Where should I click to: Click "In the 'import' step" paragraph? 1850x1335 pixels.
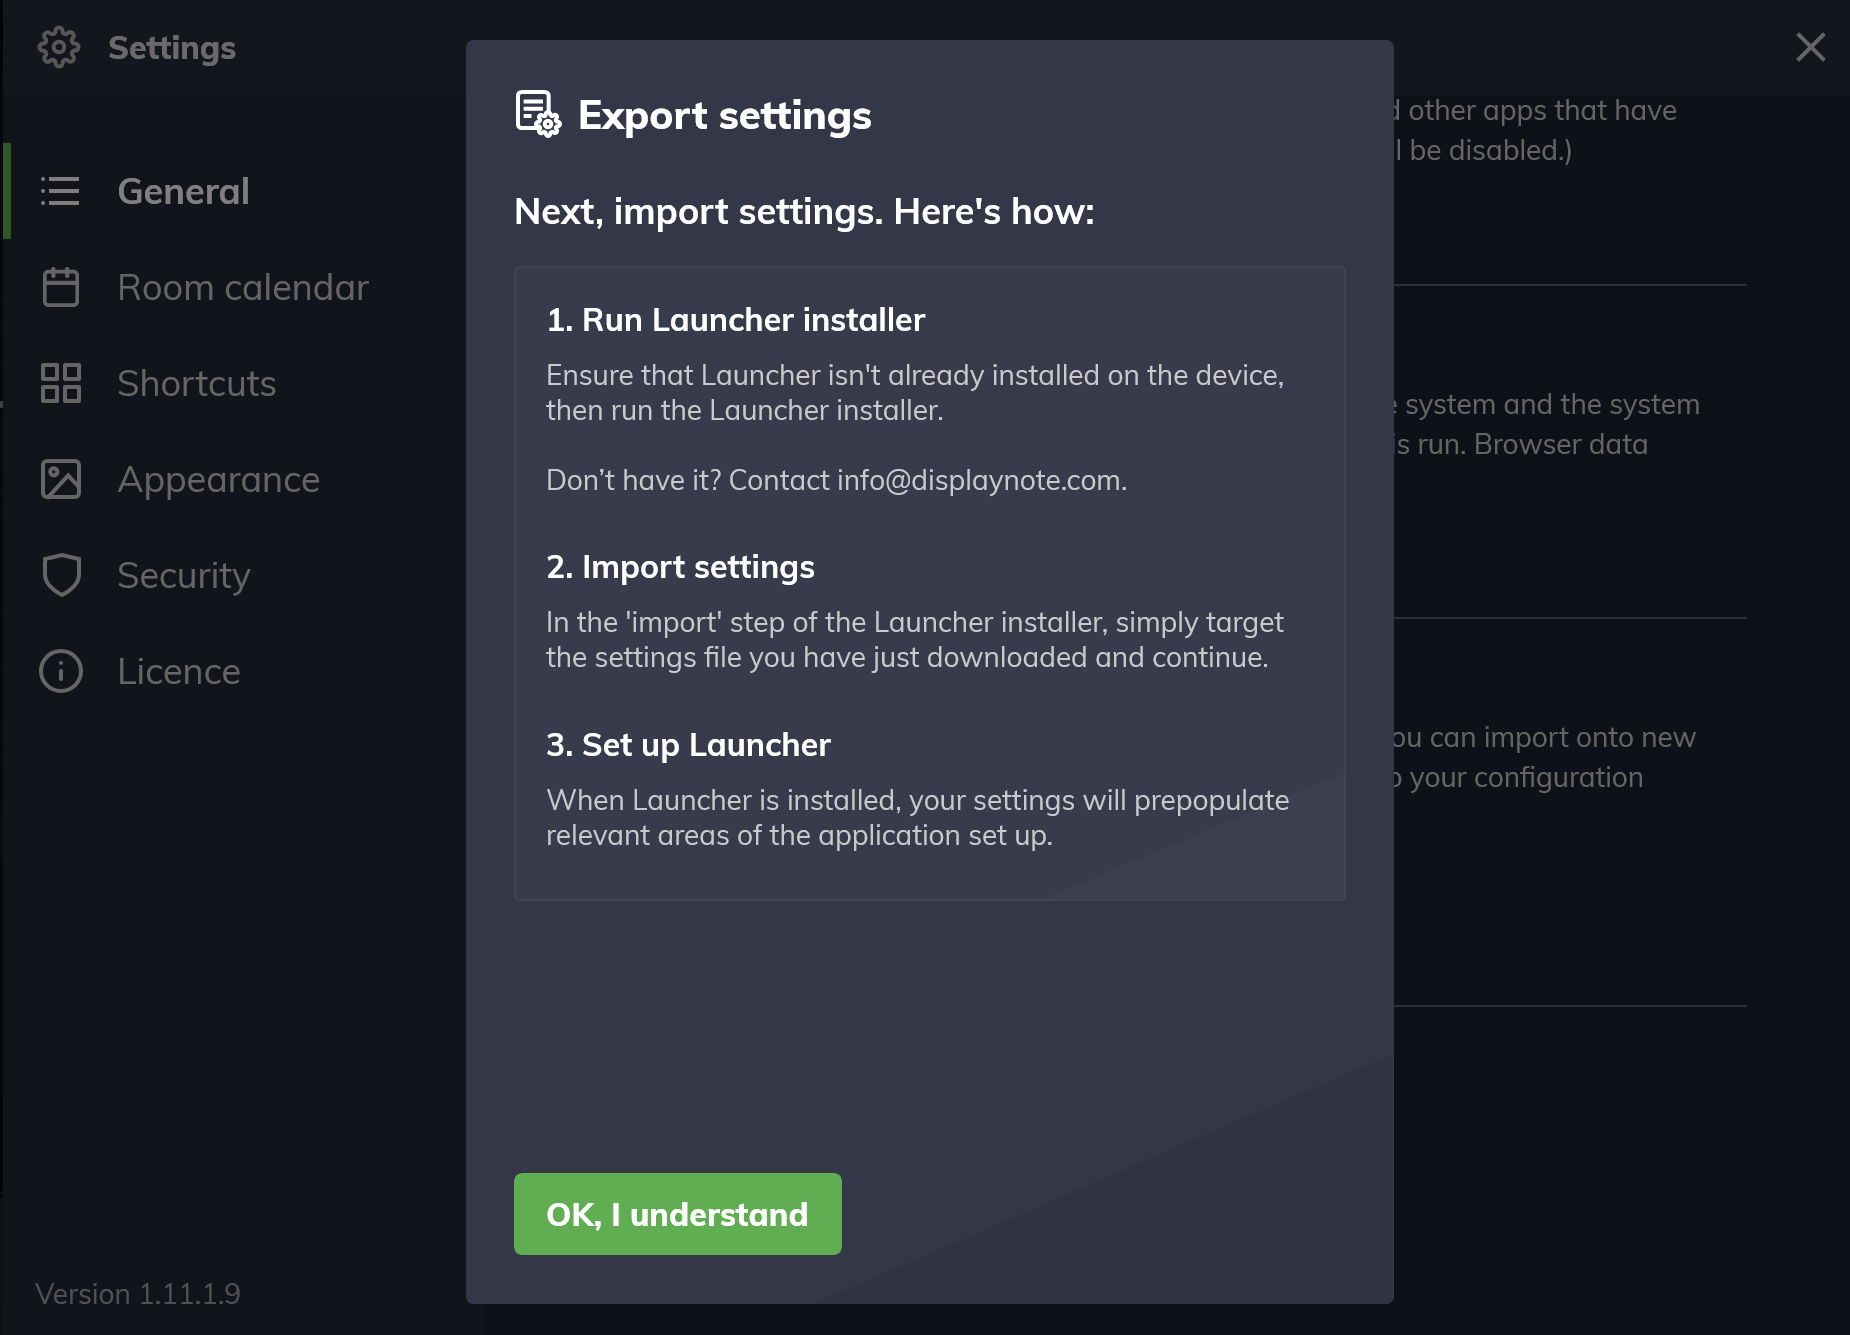click(x=915, y=640)
